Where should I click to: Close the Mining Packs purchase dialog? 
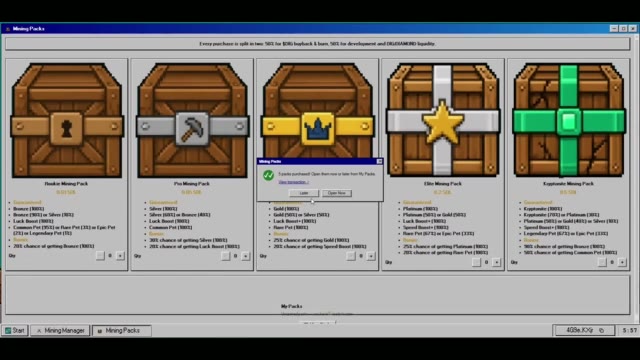pyautogui.click(x=379, y=162)
